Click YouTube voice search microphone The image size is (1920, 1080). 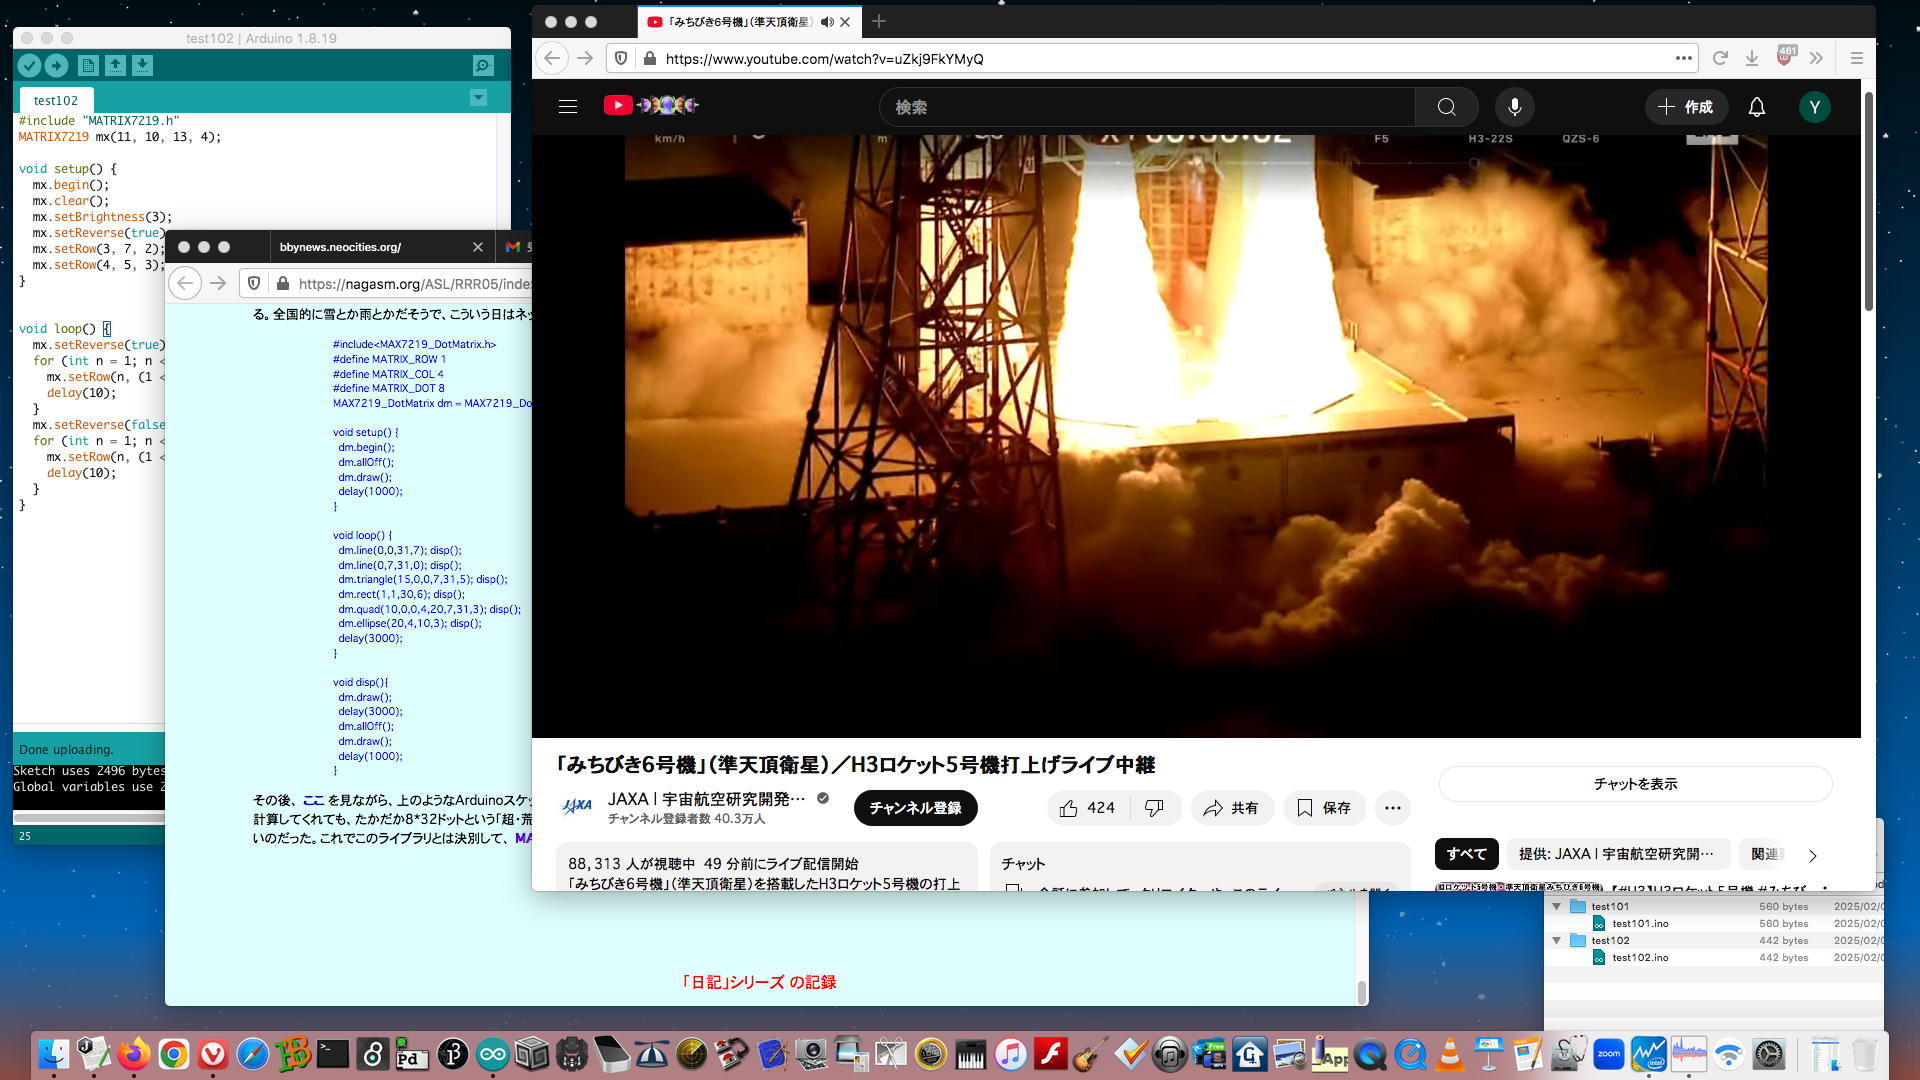coord(1514,107)
